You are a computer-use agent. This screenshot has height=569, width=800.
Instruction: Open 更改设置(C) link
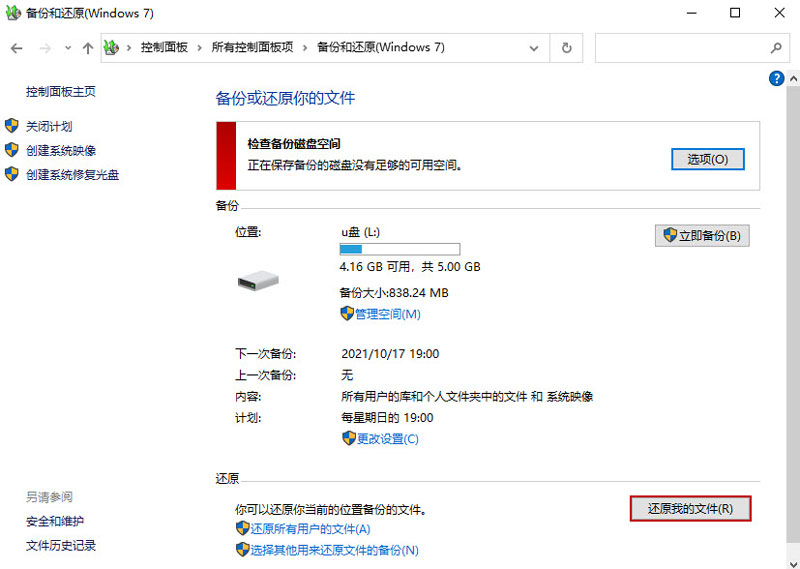(387, 439)
